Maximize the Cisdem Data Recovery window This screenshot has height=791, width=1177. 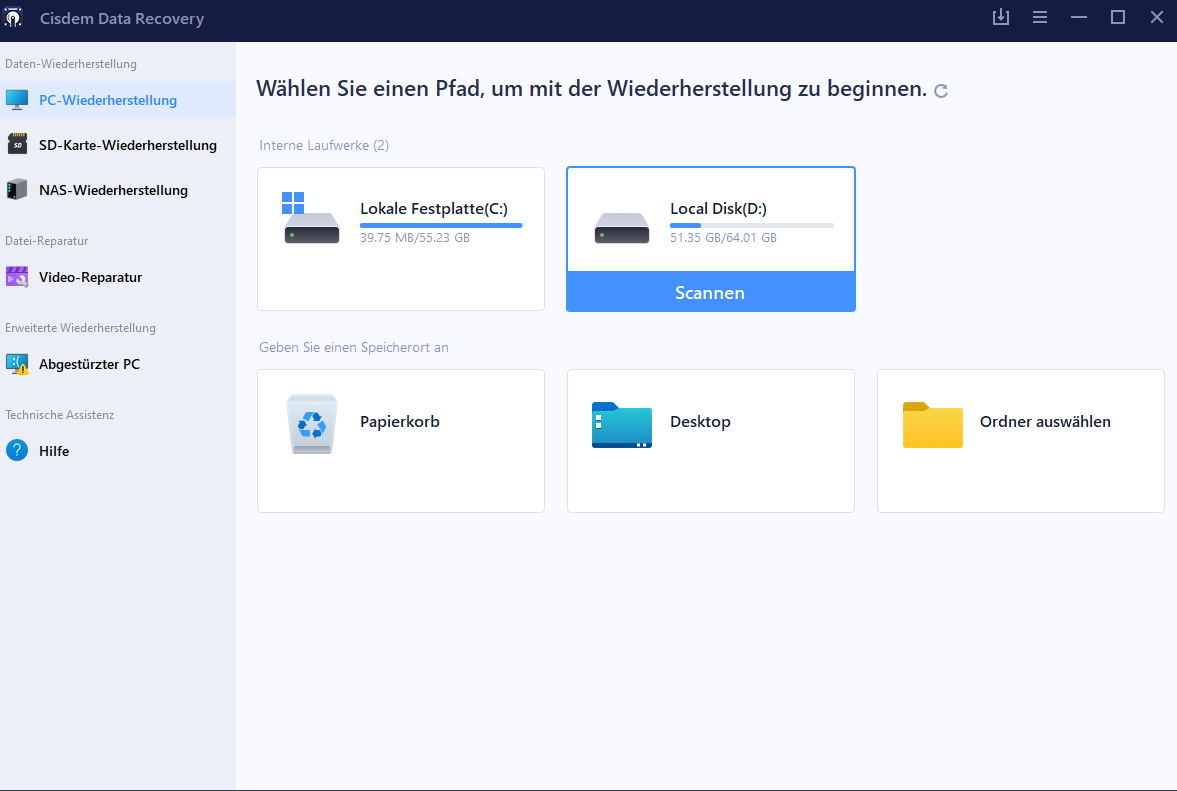click(x=1118, y=17)
